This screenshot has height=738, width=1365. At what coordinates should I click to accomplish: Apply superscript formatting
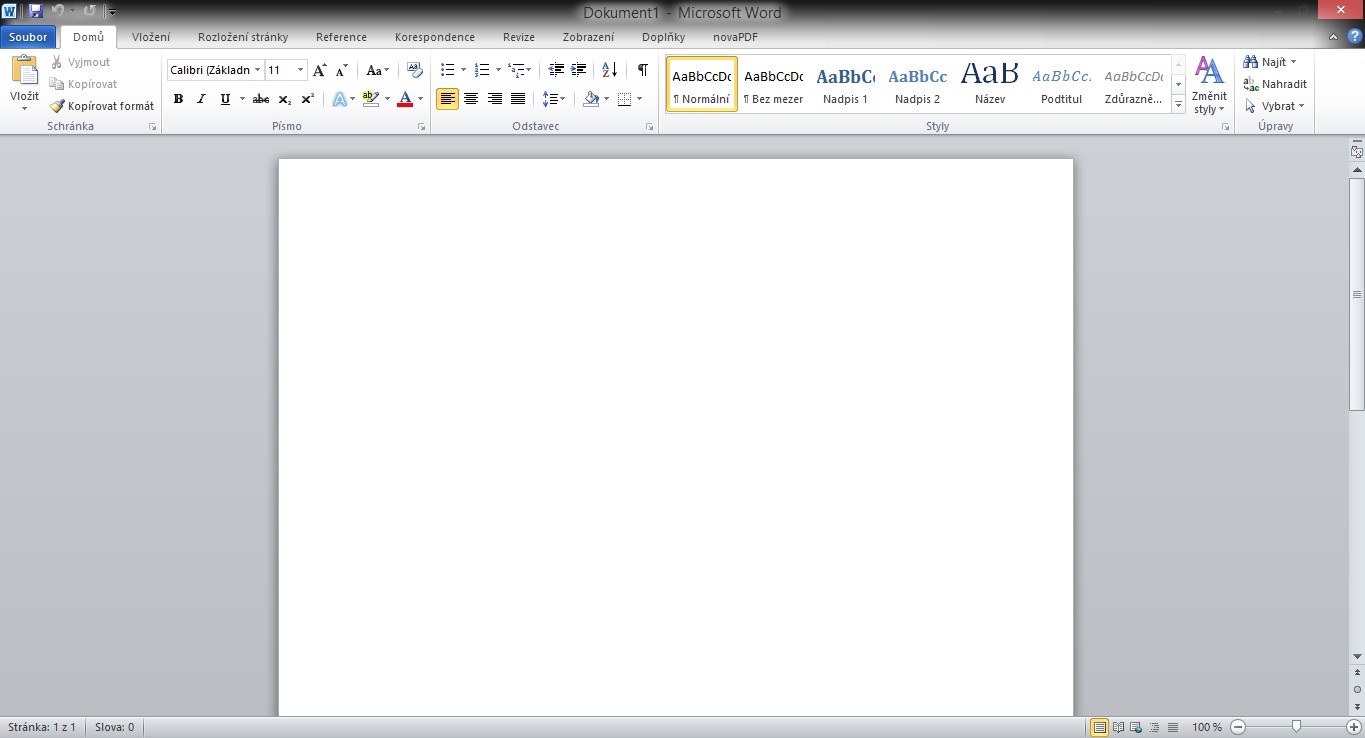pyautogui.click(x=306, y=98)
